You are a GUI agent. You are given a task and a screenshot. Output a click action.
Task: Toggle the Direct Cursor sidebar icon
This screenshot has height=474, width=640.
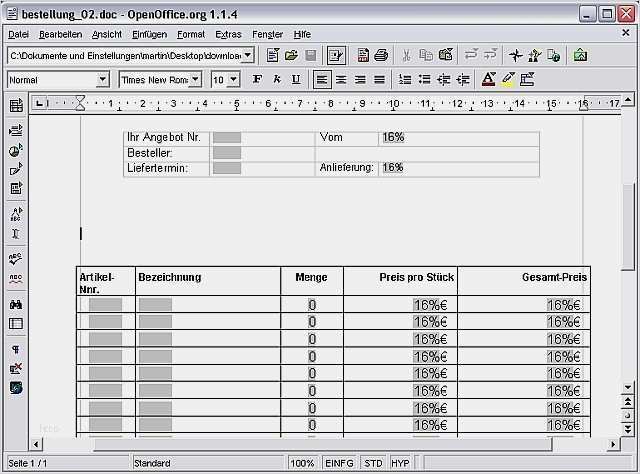(x=16, y=233)
